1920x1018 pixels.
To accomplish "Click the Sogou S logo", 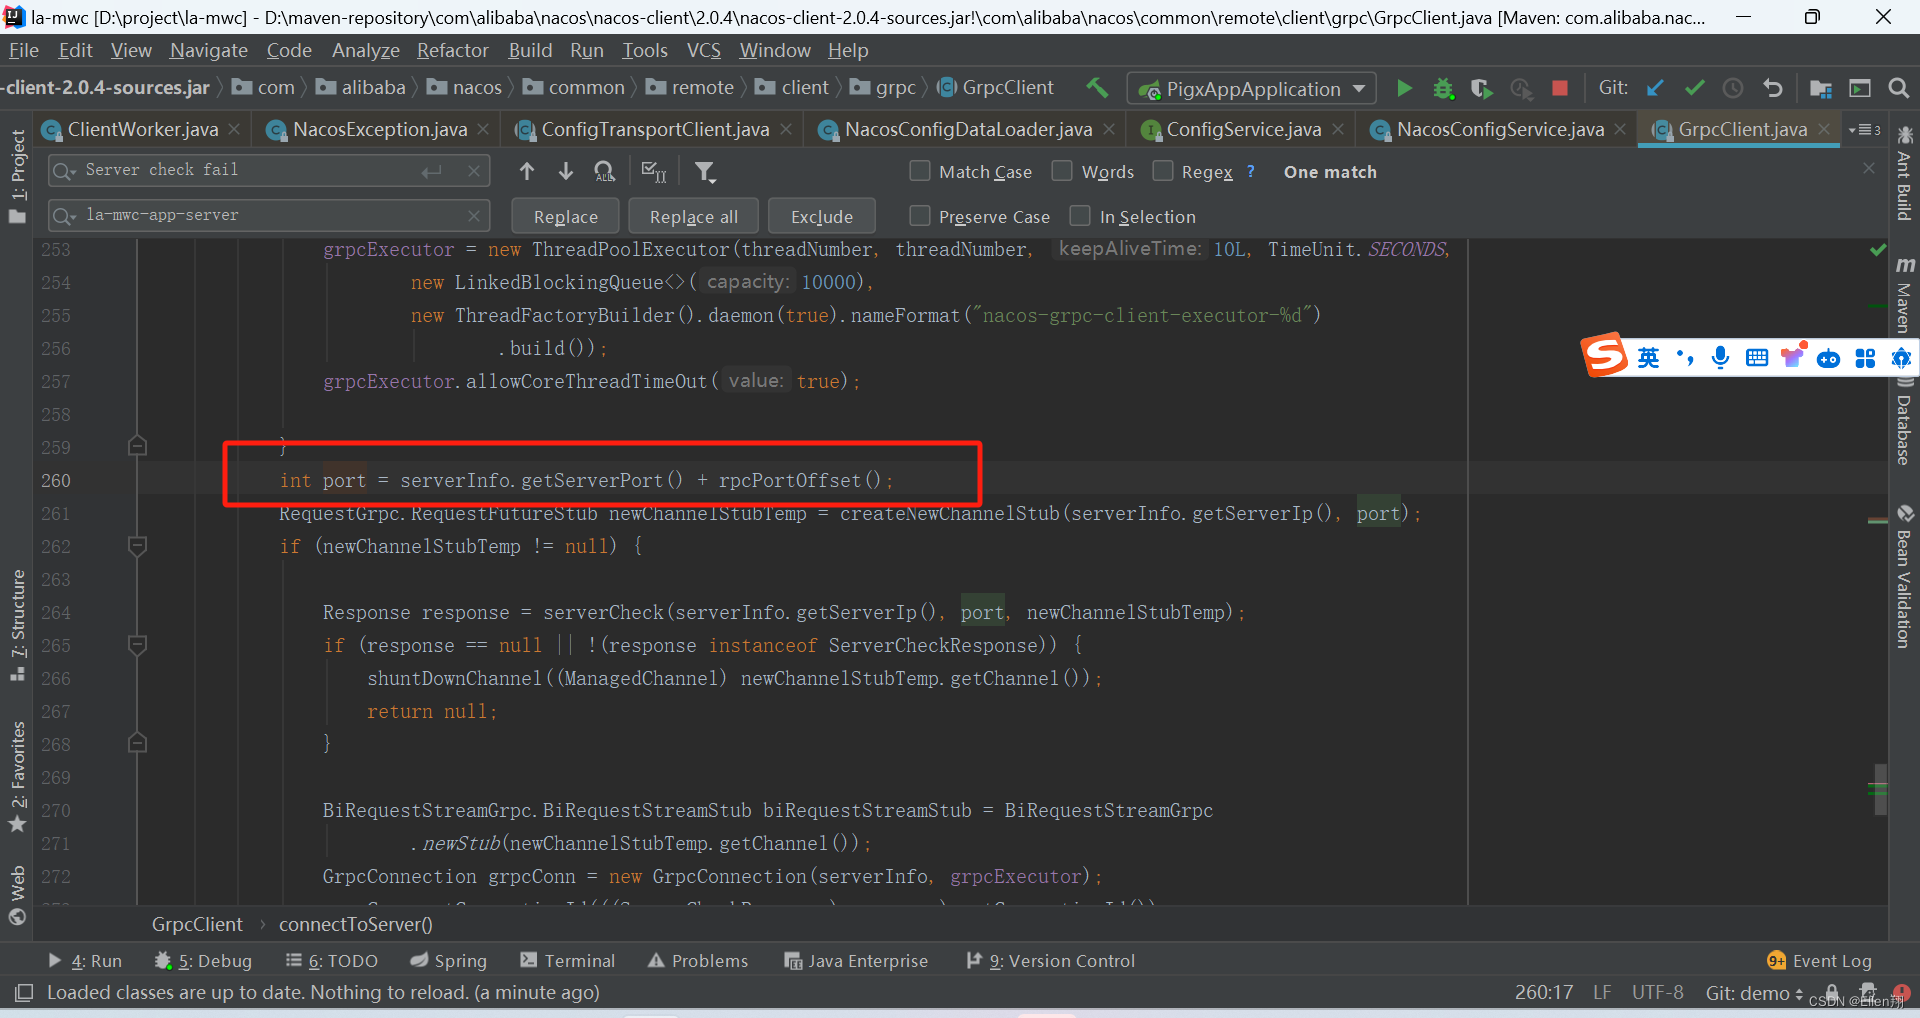I will coord(1604,354).
